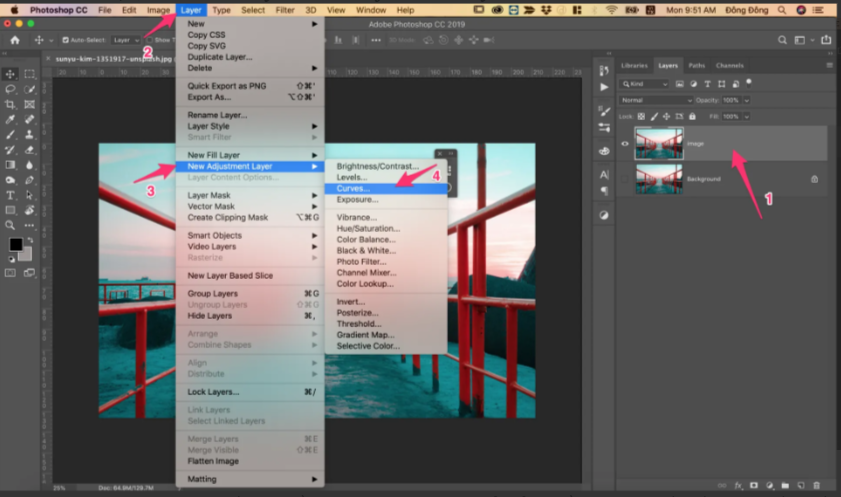Select the Crop tool
Screen dimensions: 841x497
11,104
